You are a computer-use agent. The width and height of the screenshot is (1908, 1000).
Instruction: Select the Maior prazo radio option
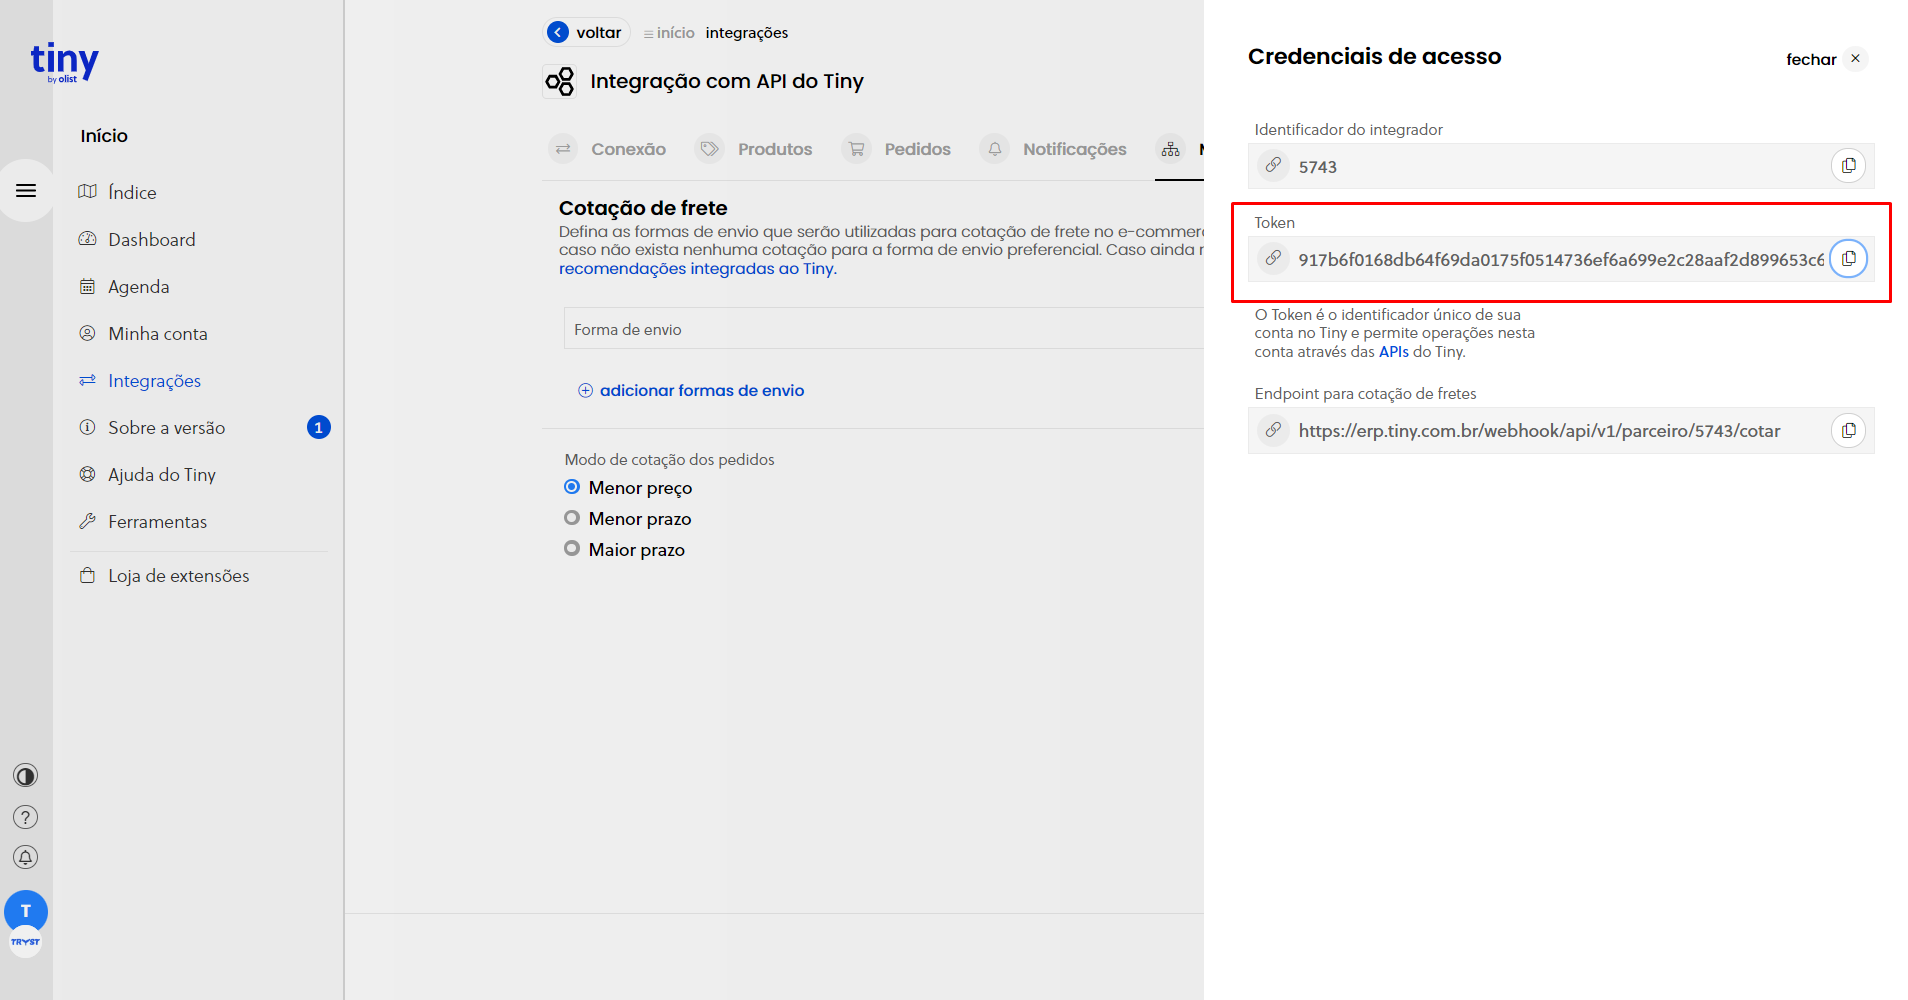pos(572,549)
